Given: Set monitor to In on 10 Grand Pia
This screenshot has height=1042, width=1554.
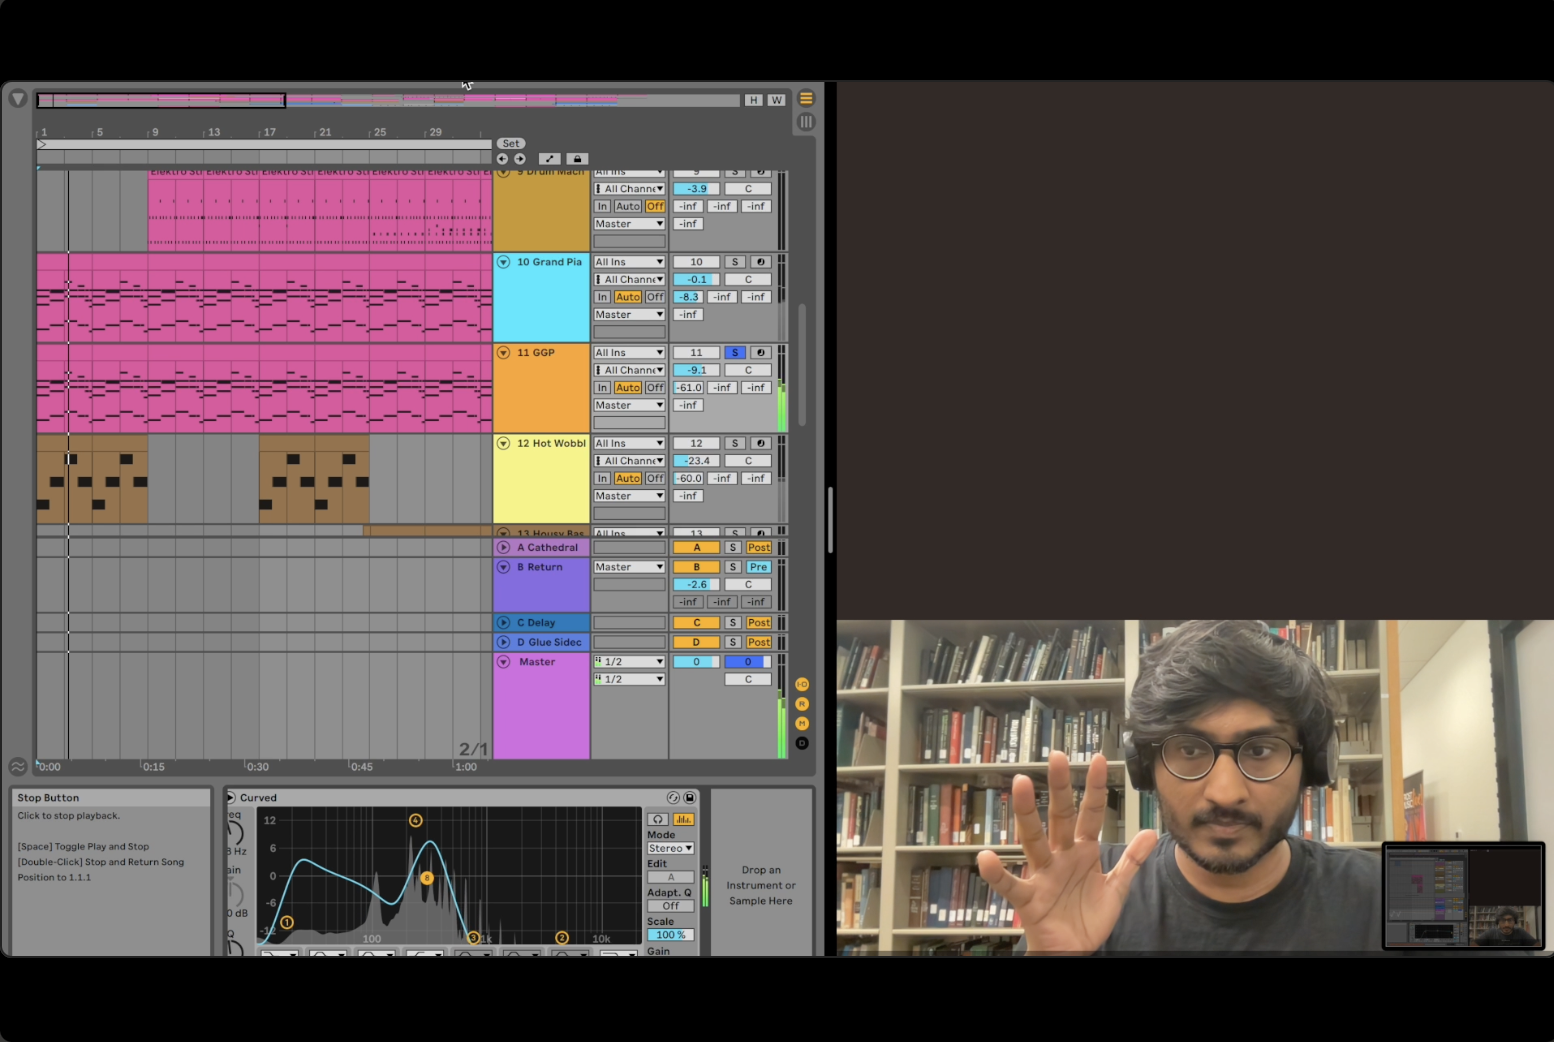Looking at the screenshot, I should pos(602,297).
